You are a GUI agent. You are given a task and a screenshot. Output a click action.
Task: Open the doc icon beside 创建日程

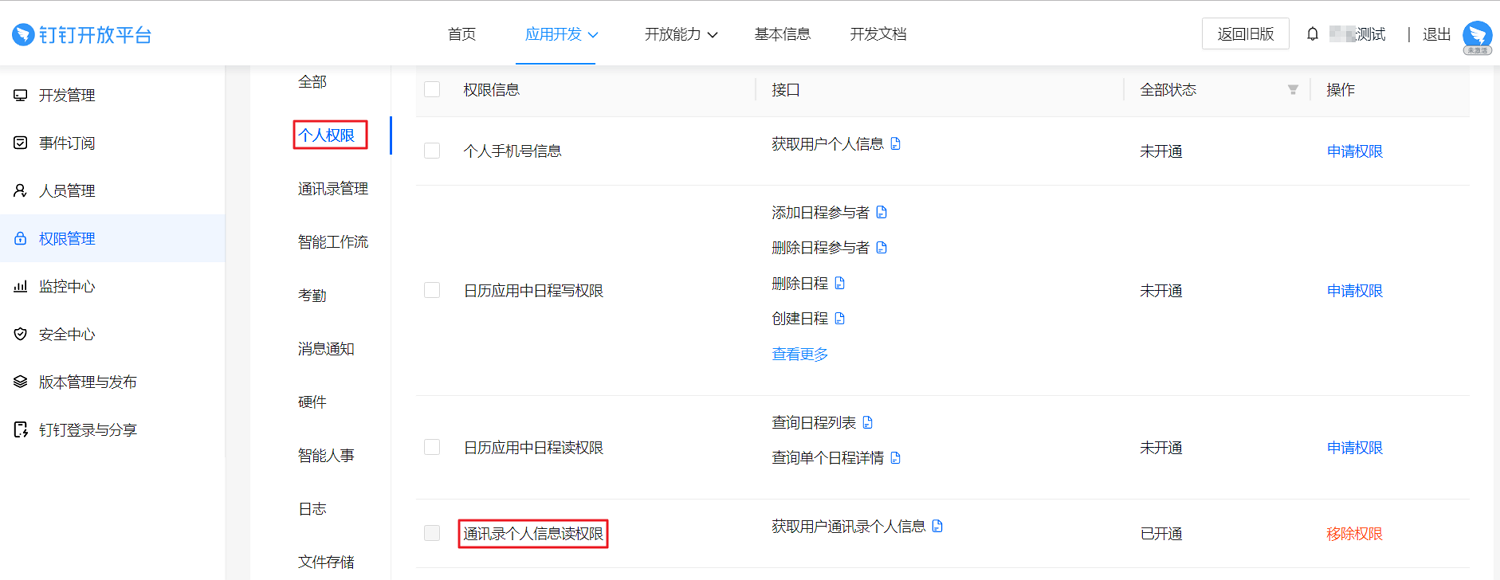coord(839,319)
